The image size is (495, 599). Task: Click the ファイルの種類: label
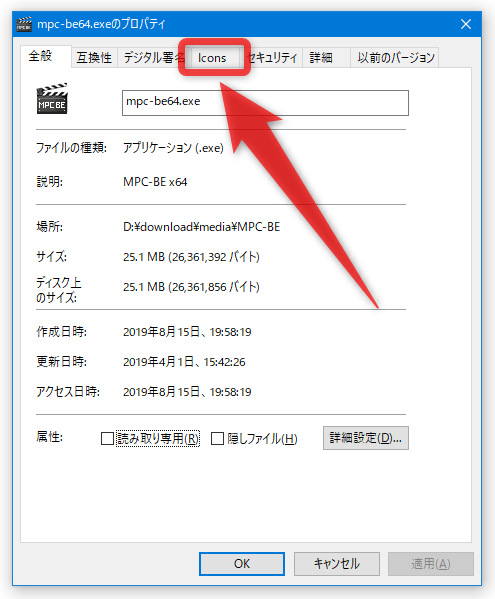pos(71,148)
